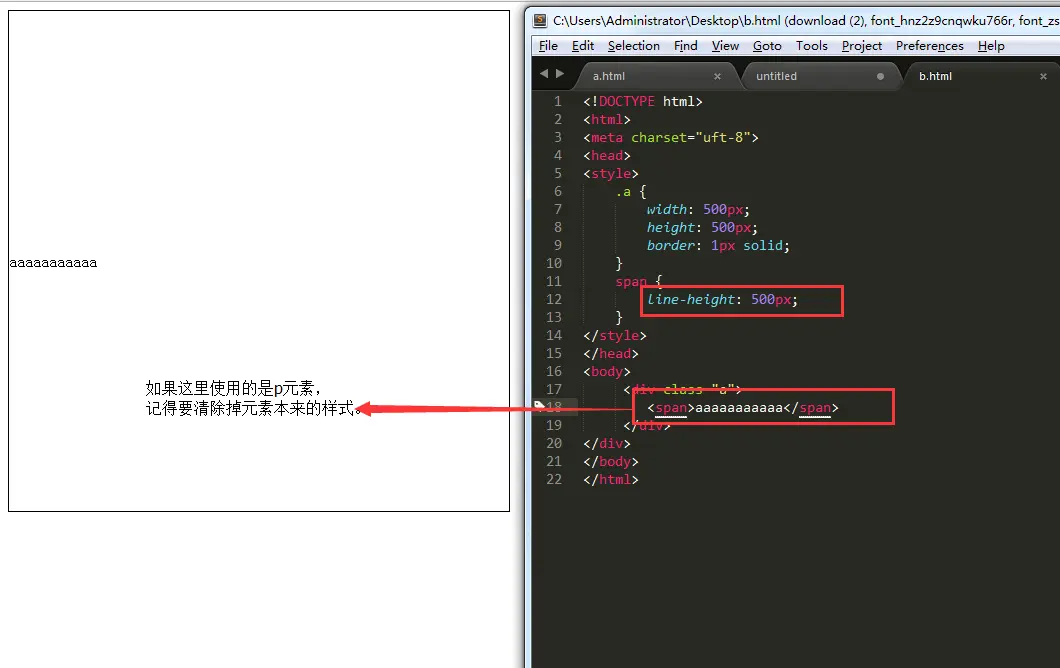Open the Selection menu
Viewport: 1060px width, 668px height.
(633, 46)
